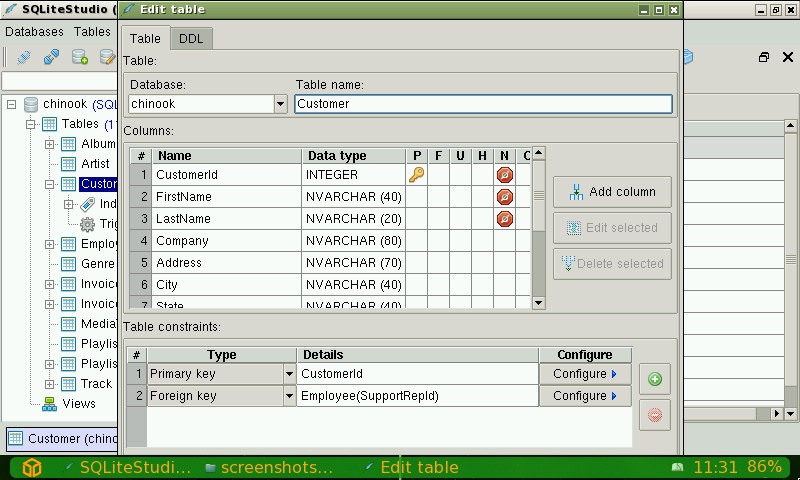Image resolution: width=800 pixels, height=480 pixels.
Task: Click the Artist table icon in the tree
Action: click(68, 164)
